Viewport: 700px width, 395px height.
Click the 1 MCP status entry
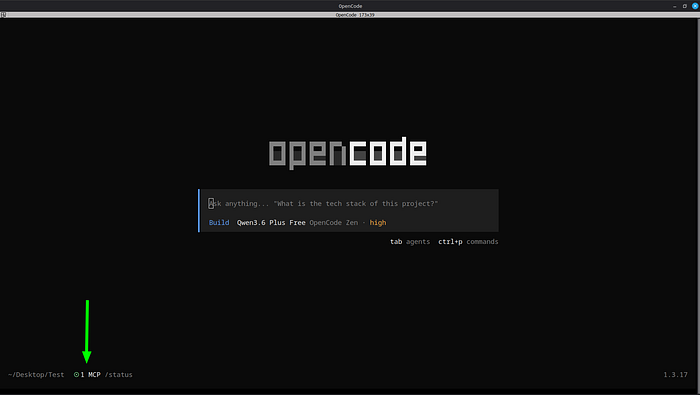point(90,374)
